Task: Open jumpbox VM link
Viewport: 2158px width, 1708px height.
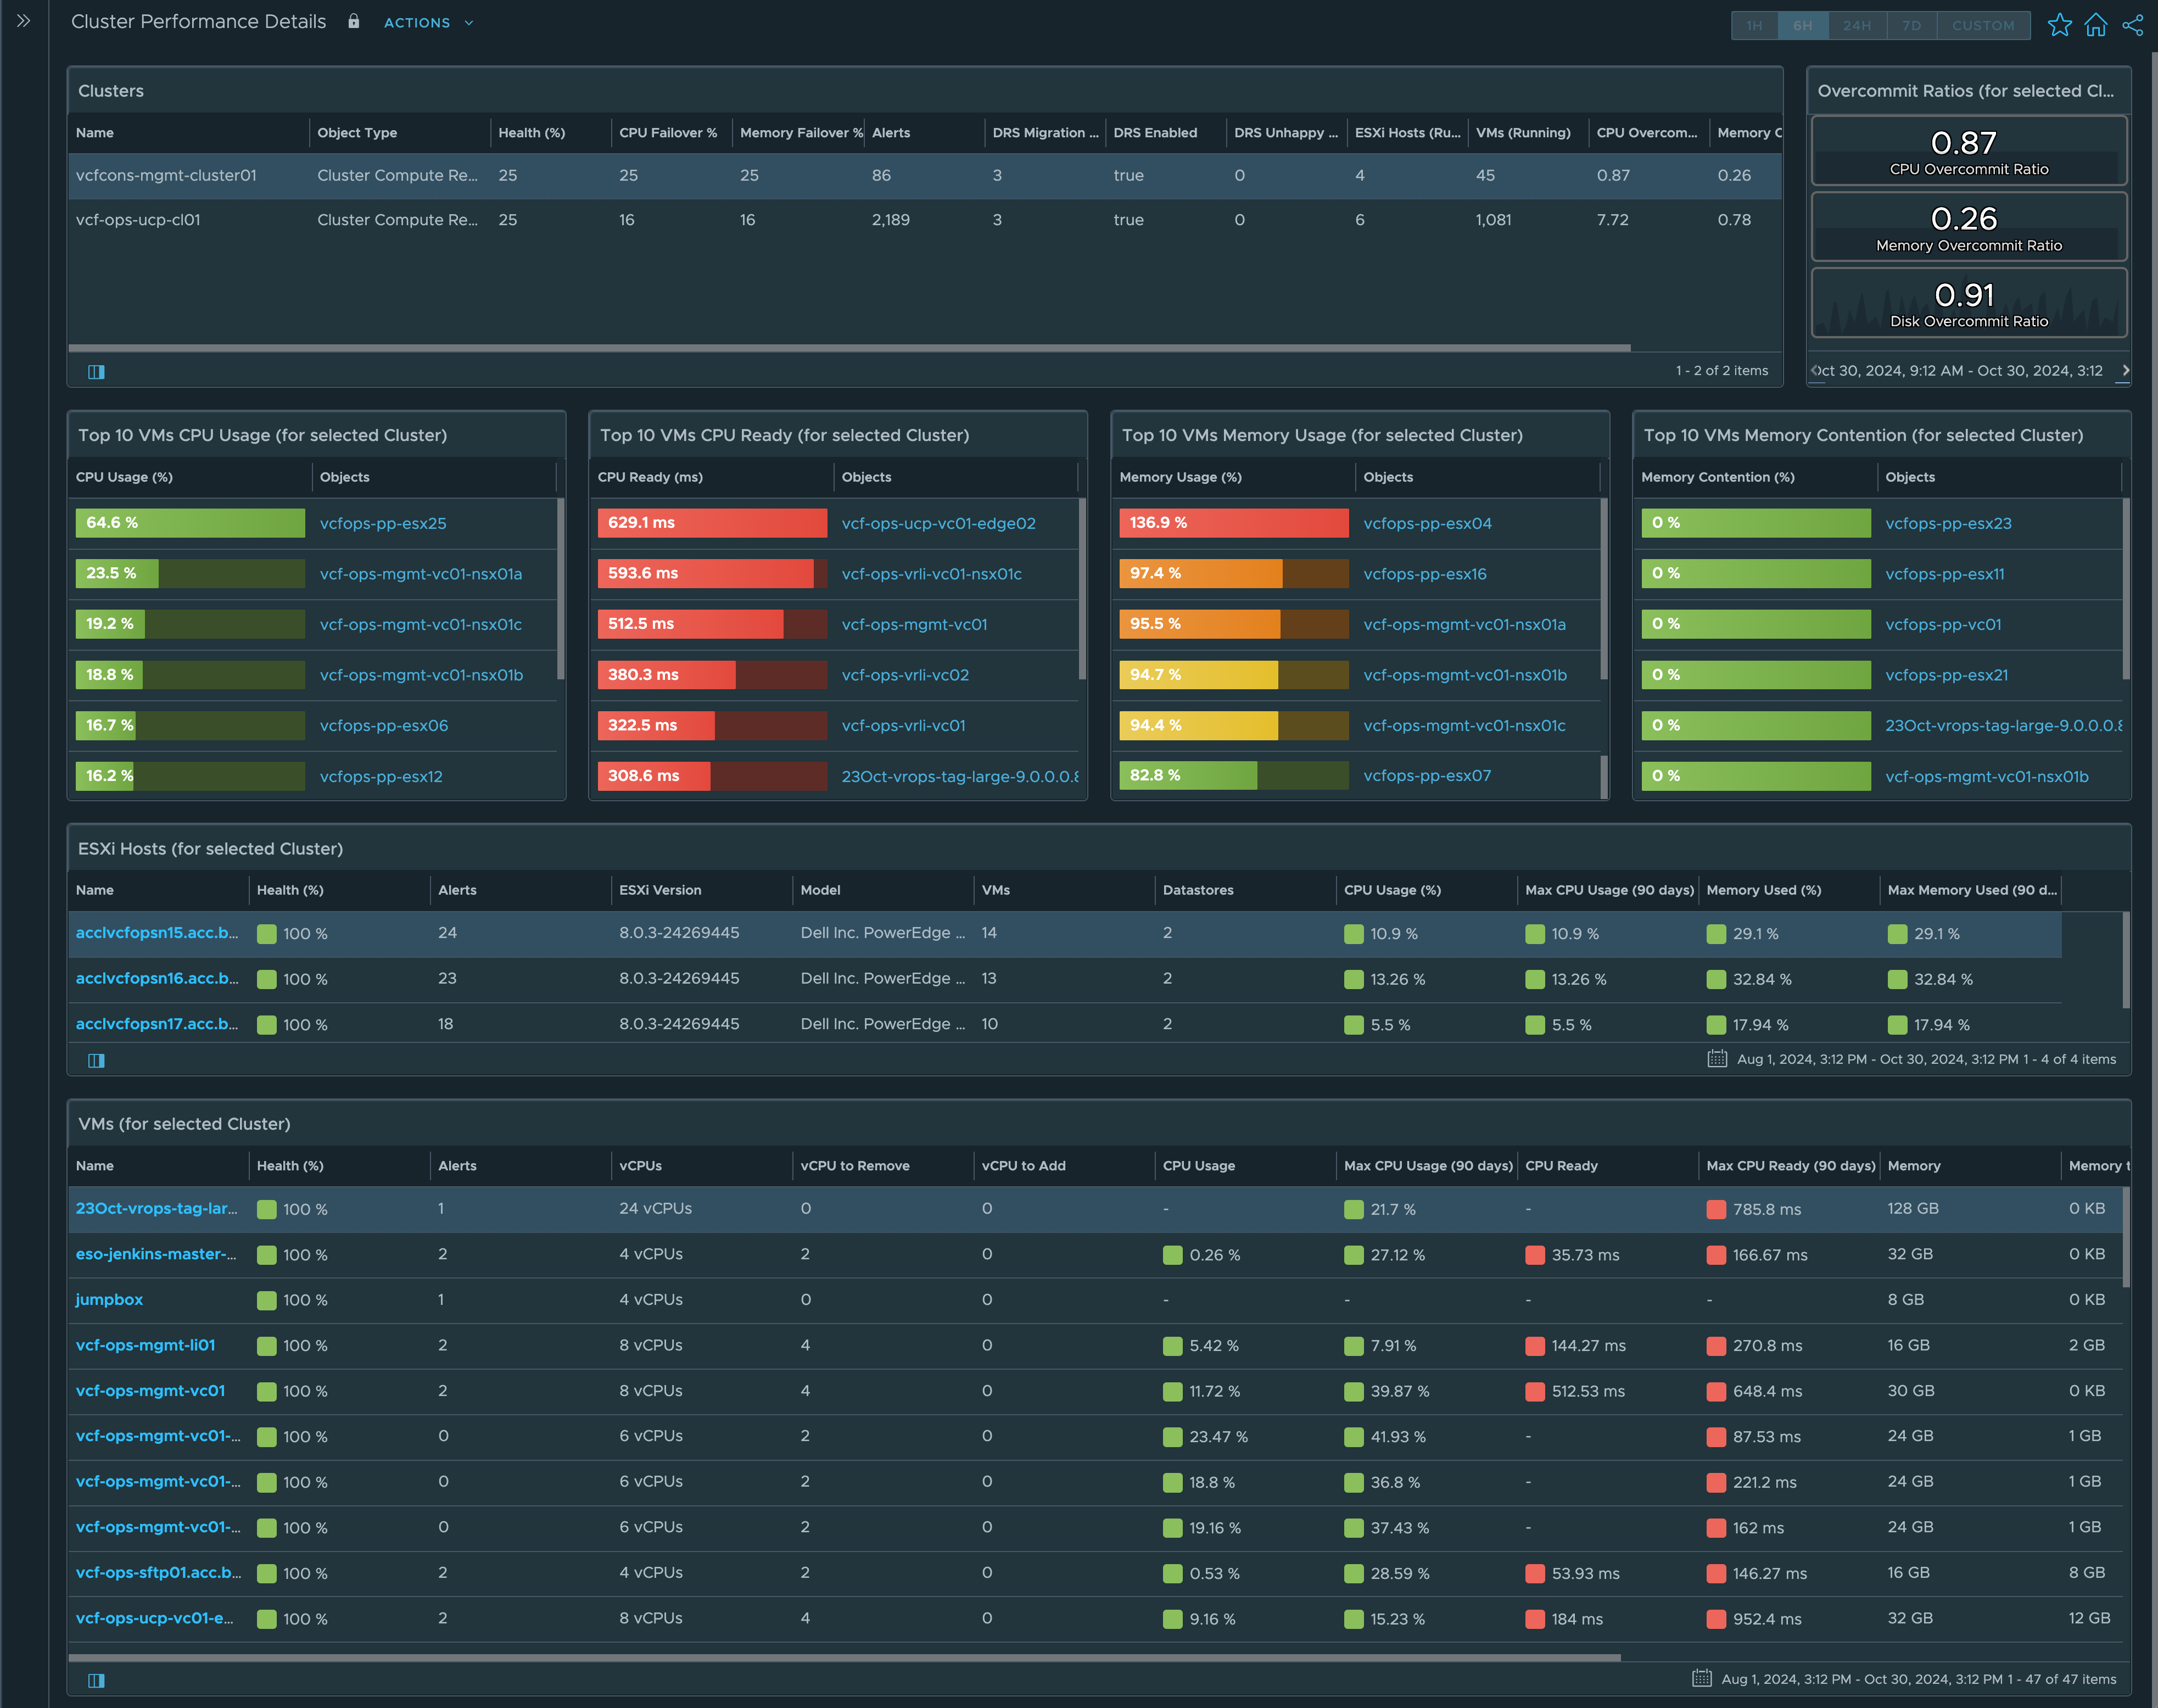Action: coord(109,1300)
